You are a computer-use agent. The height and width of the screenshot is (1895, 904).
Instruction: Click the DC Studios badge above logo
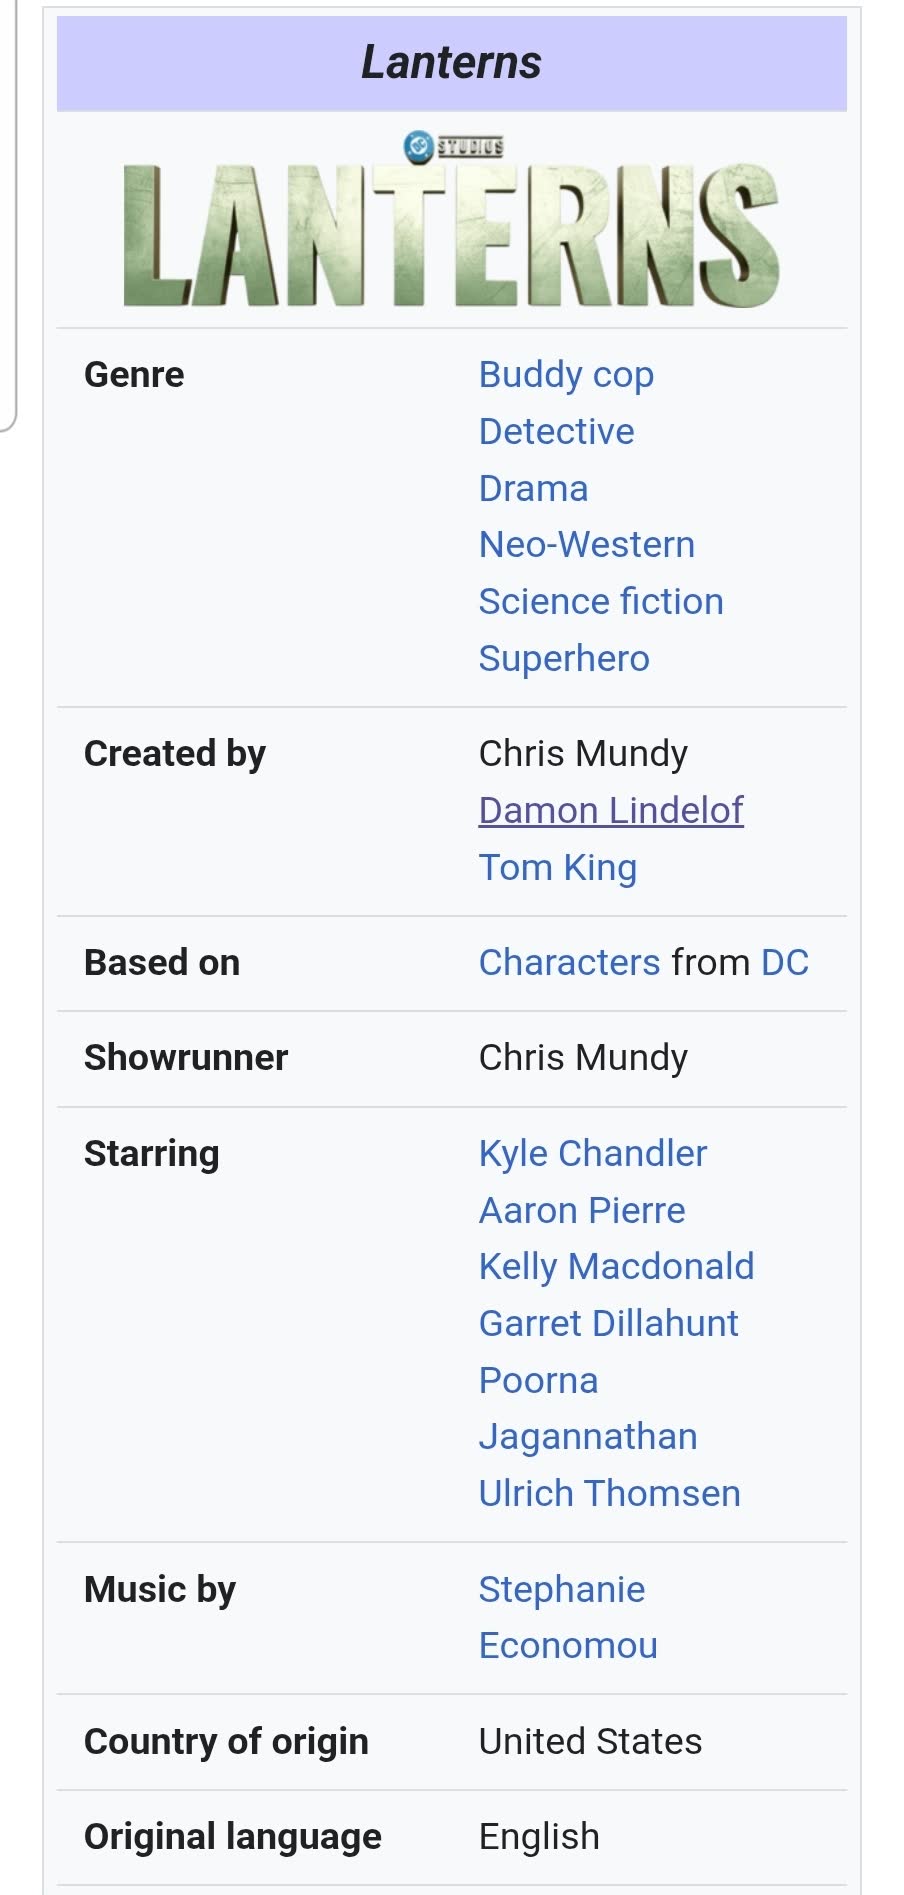tap(453, 147)
